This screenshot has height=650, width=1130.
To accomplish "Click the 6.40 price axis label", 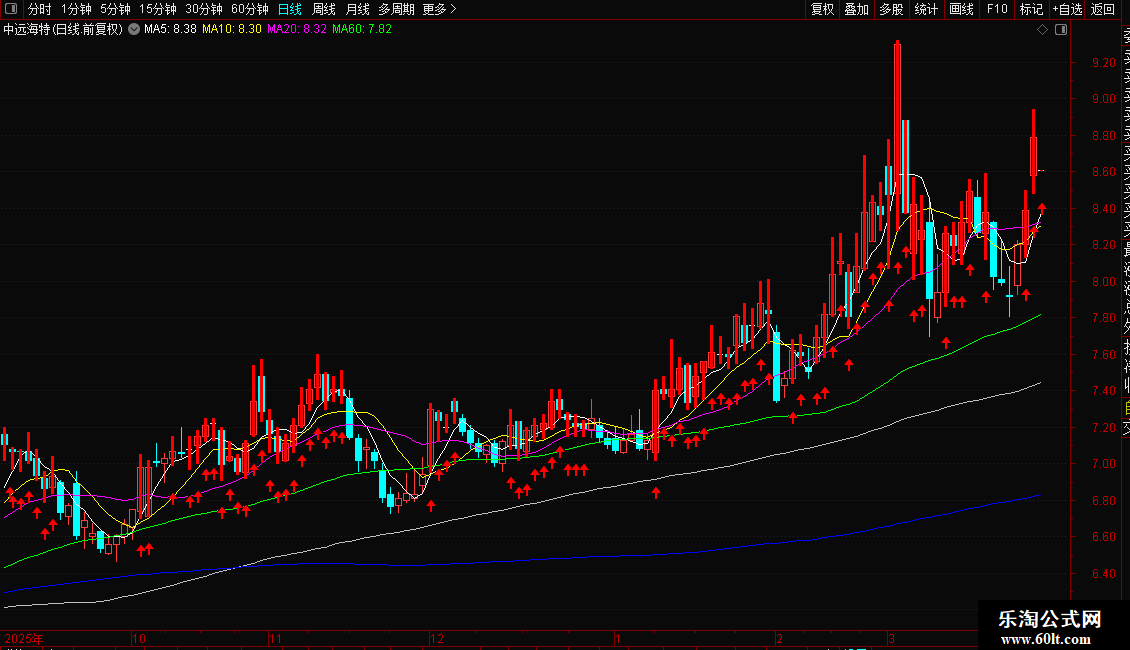I will click(x=1103, y=574).
